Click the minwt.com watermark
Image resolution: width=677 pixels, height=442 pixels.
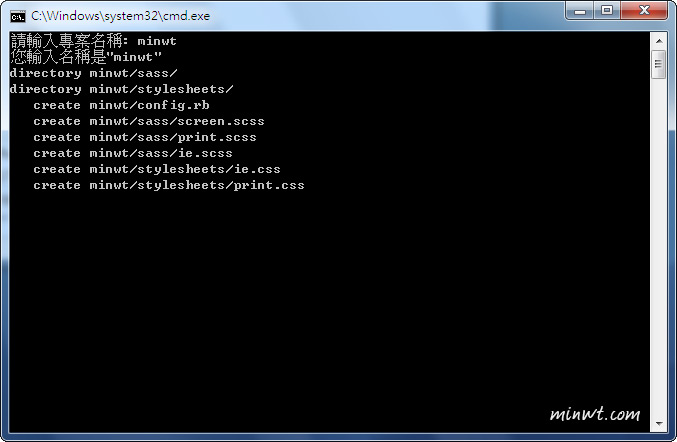pos(595,414)
